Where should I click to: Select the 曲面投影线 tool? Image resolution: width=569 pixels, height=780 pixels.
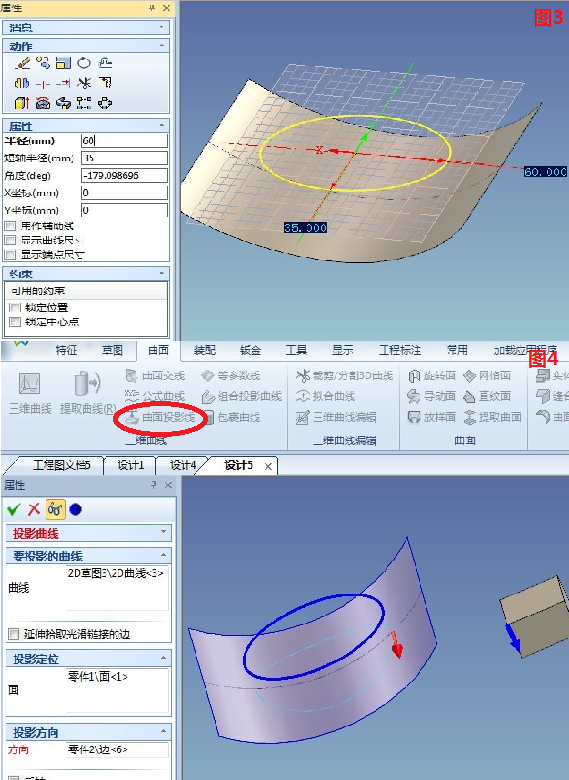pyautogui.click(x=162, y=417)
